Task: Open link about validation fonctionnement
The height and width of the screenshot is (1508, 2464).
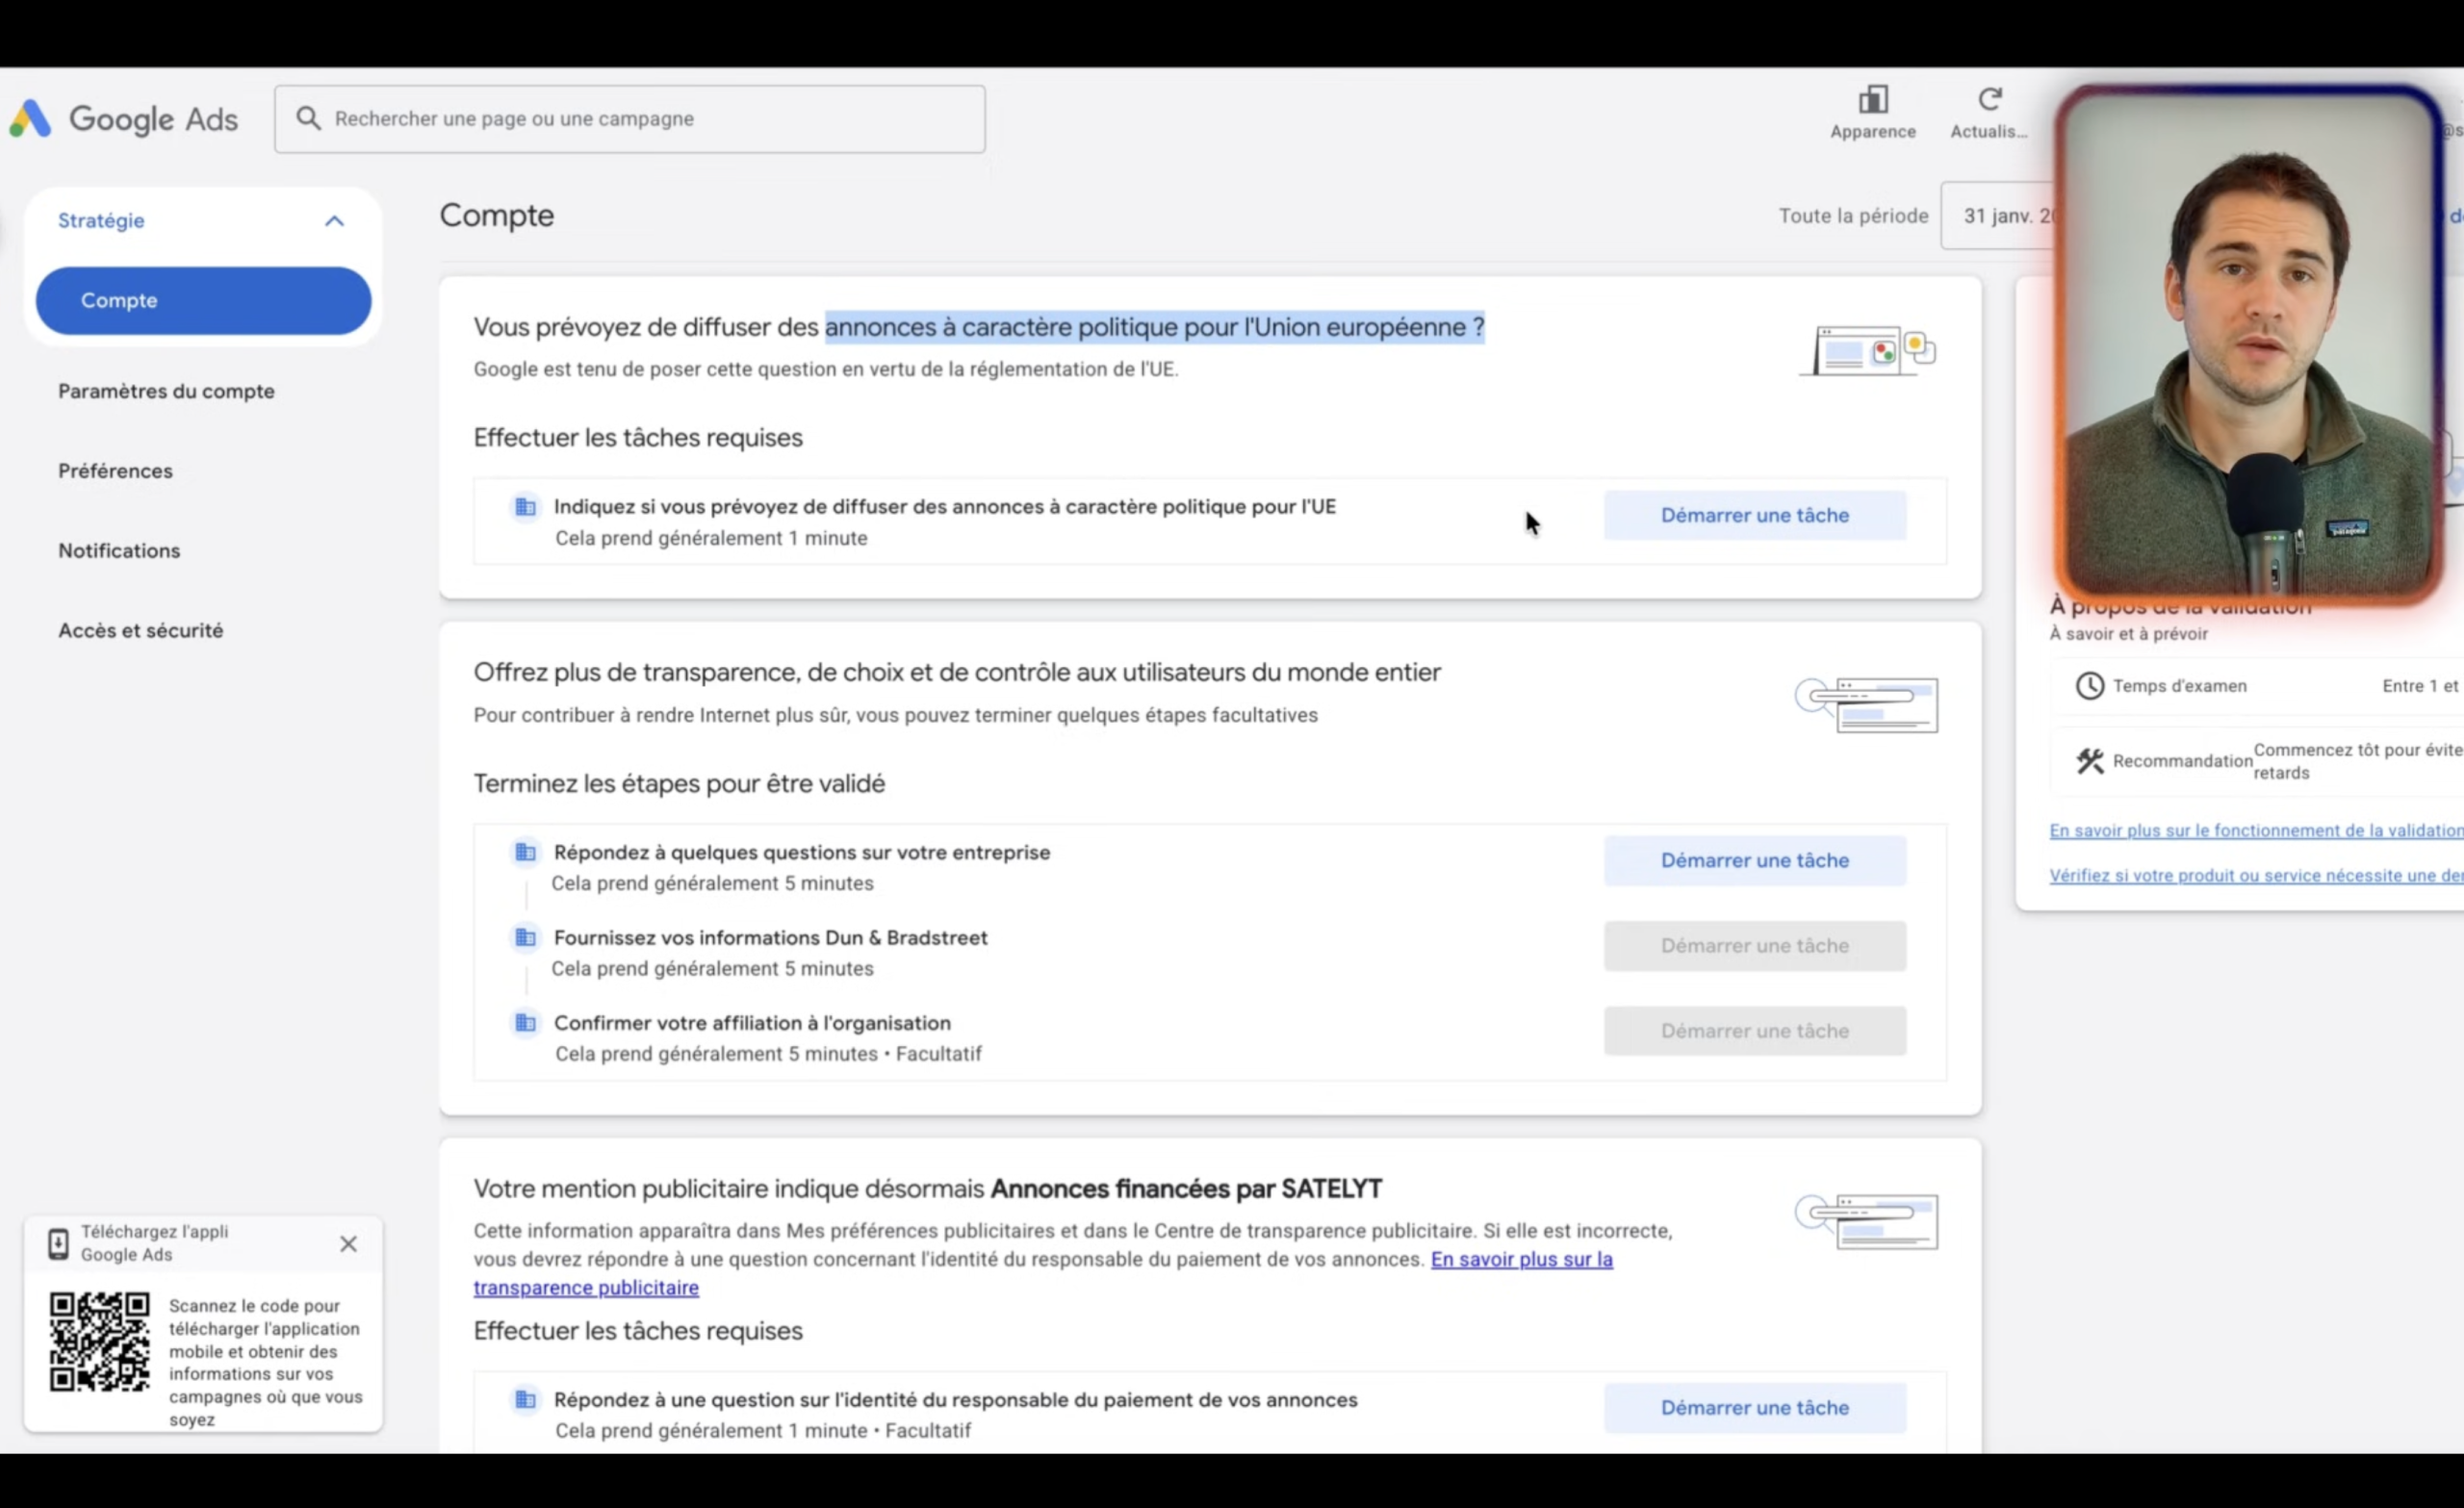Action: click(x=2256, y=831)
